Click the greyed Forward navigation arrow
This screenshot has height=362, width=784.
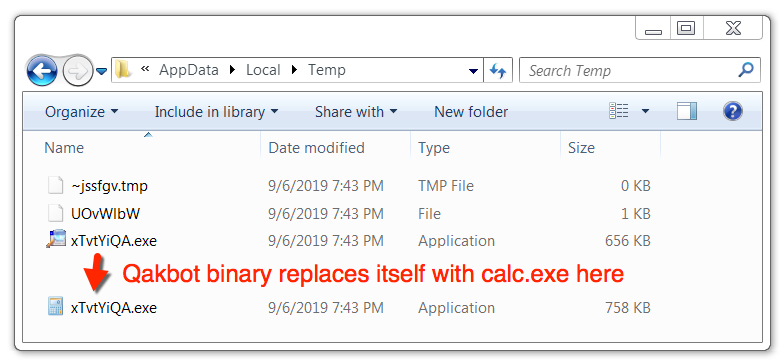[78, 70]
